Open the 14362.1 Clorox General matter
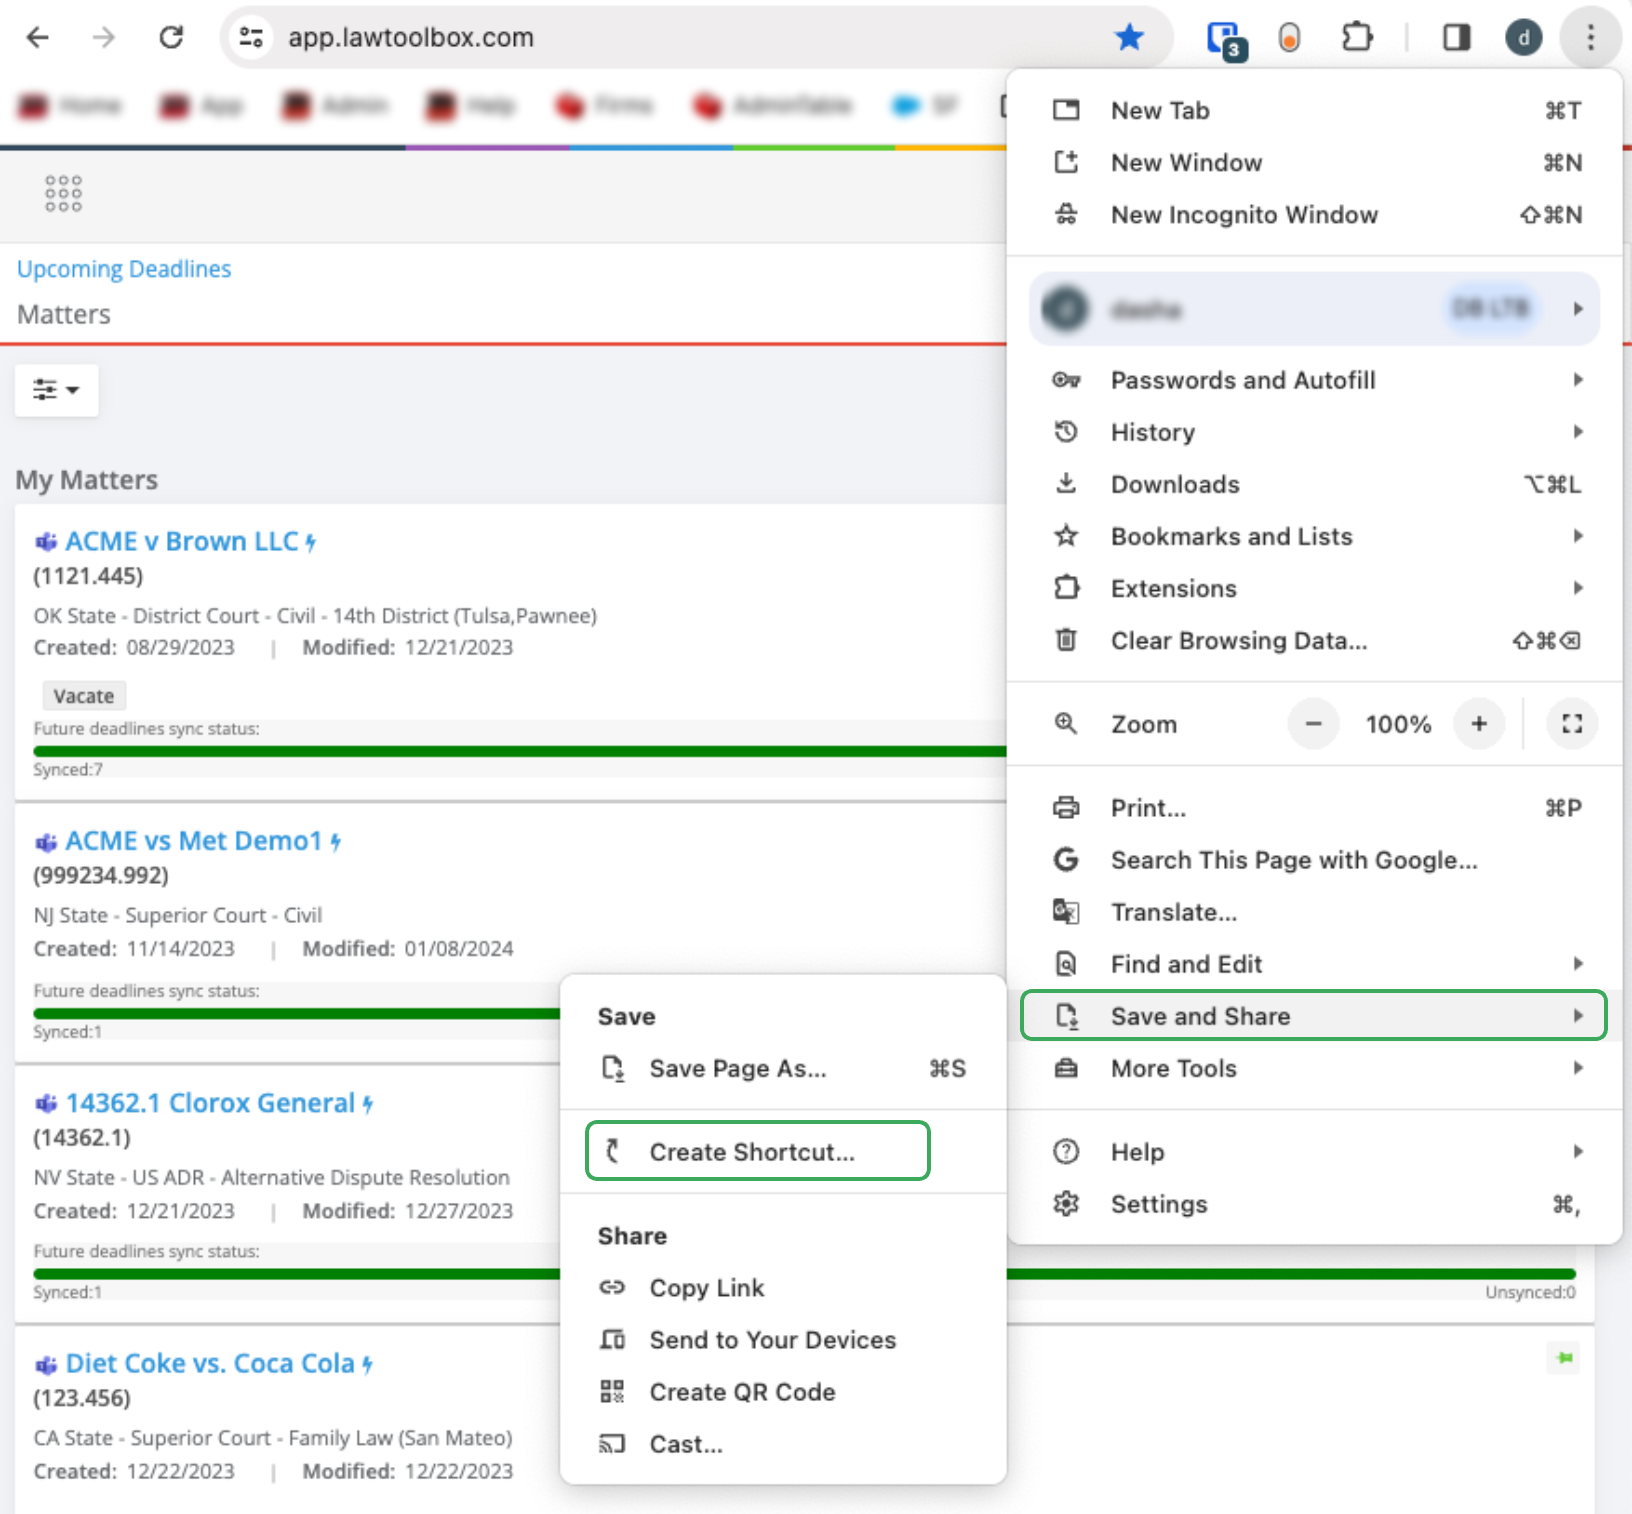 point(210,1103)
